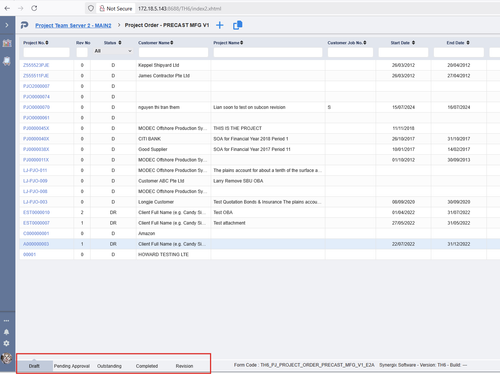Open project link LJ-PJO-009
Viewport: 500px width, 374px height.
point(35,181)
